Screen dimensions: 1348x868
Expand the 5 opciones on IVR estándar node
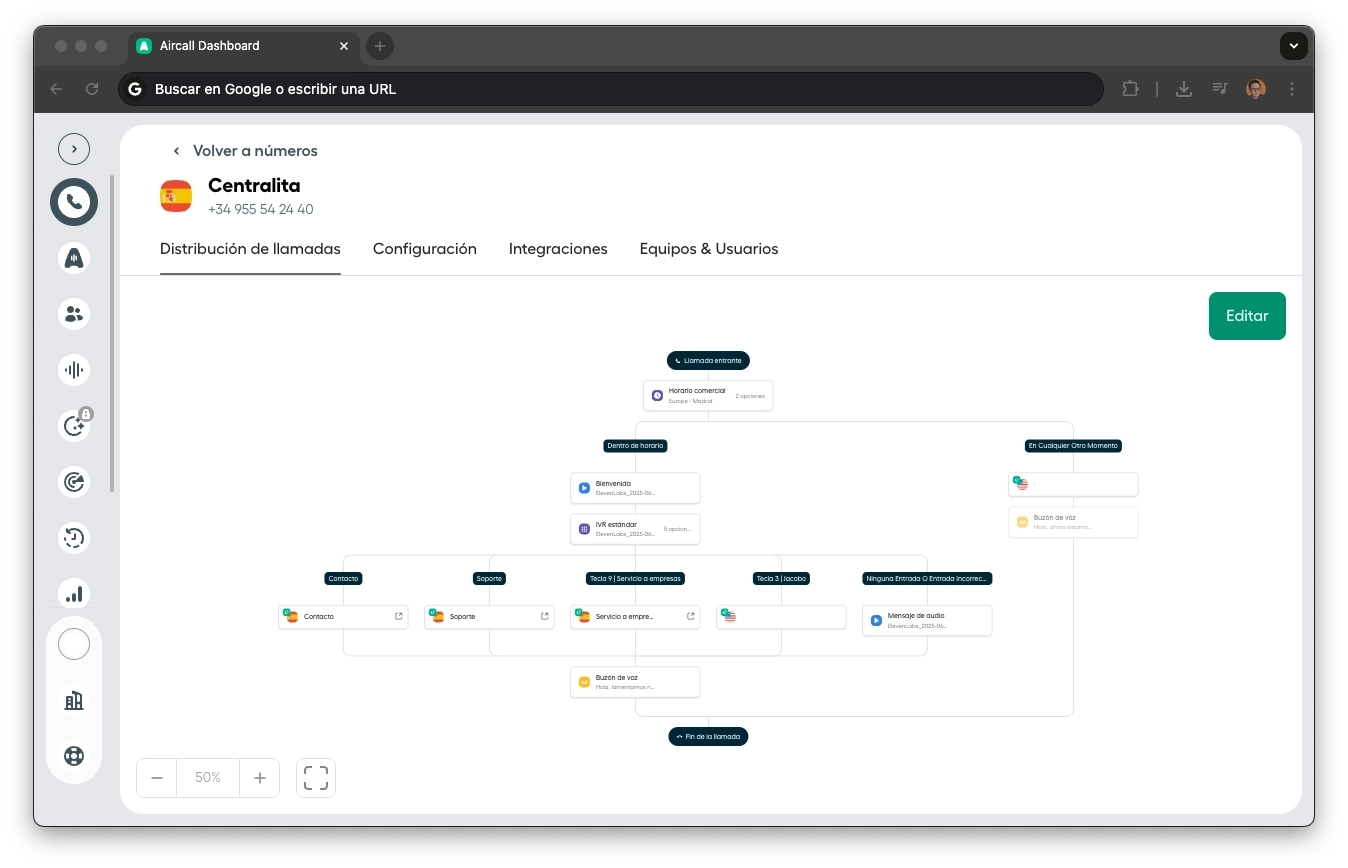point(676,528)
